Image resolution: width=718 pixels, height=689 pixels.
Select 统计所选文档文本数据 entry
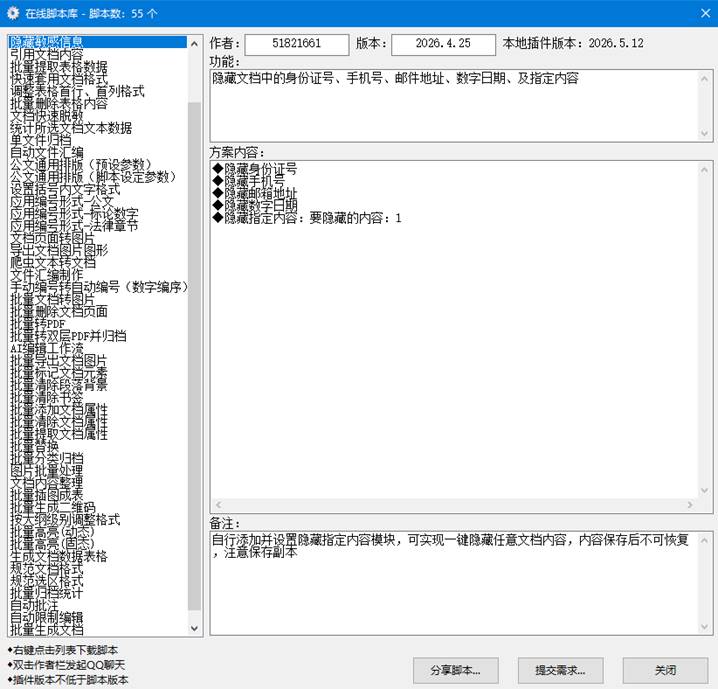coord(98,128)
